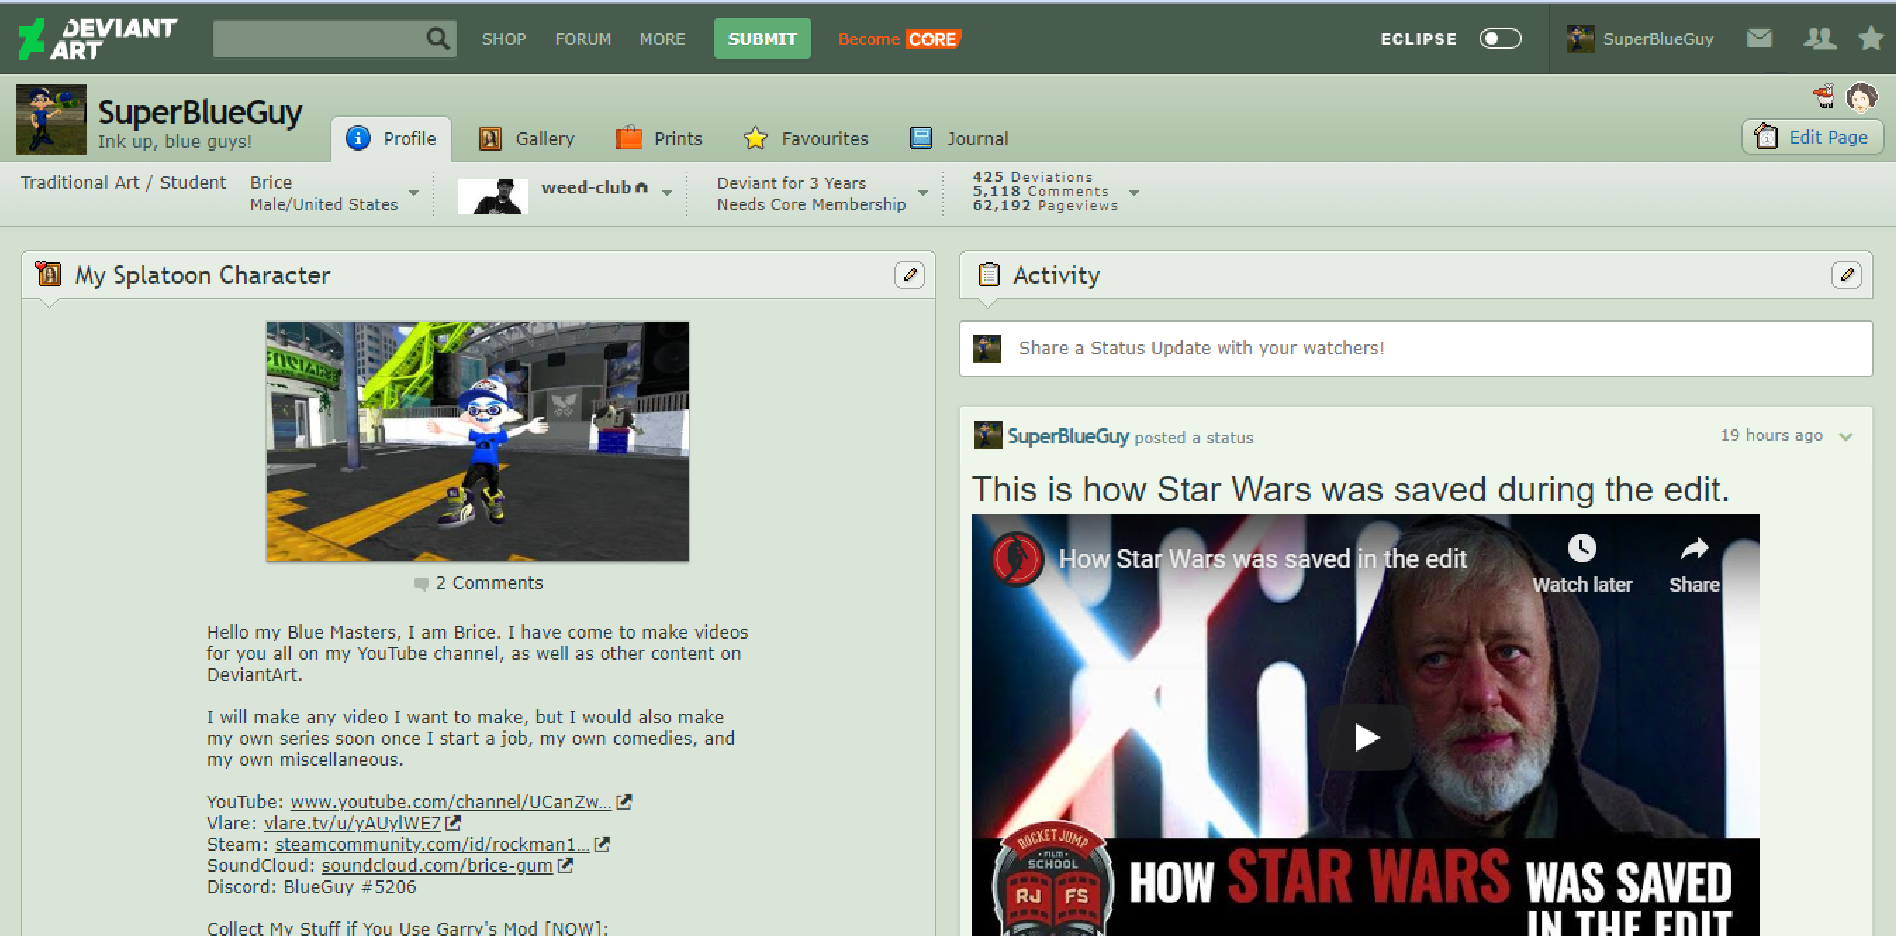Play the Star Wars video
The height and width of the screenshot is (936, 1896).
[1366, 737]
